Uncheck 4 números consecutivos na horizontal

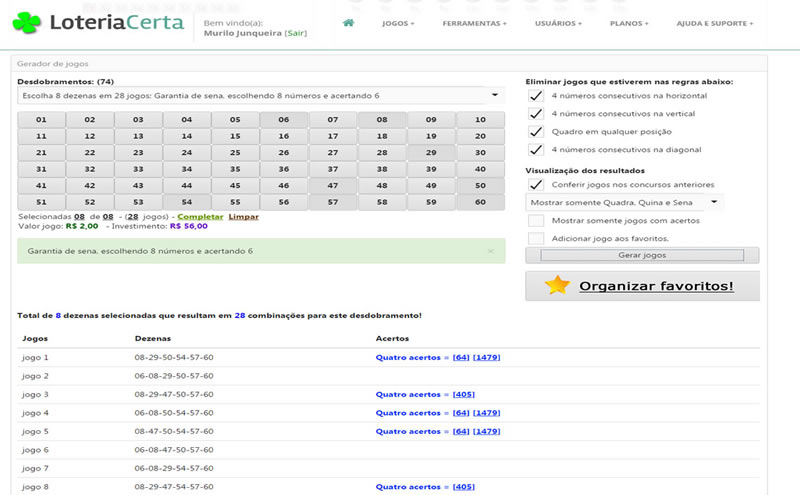536,96
